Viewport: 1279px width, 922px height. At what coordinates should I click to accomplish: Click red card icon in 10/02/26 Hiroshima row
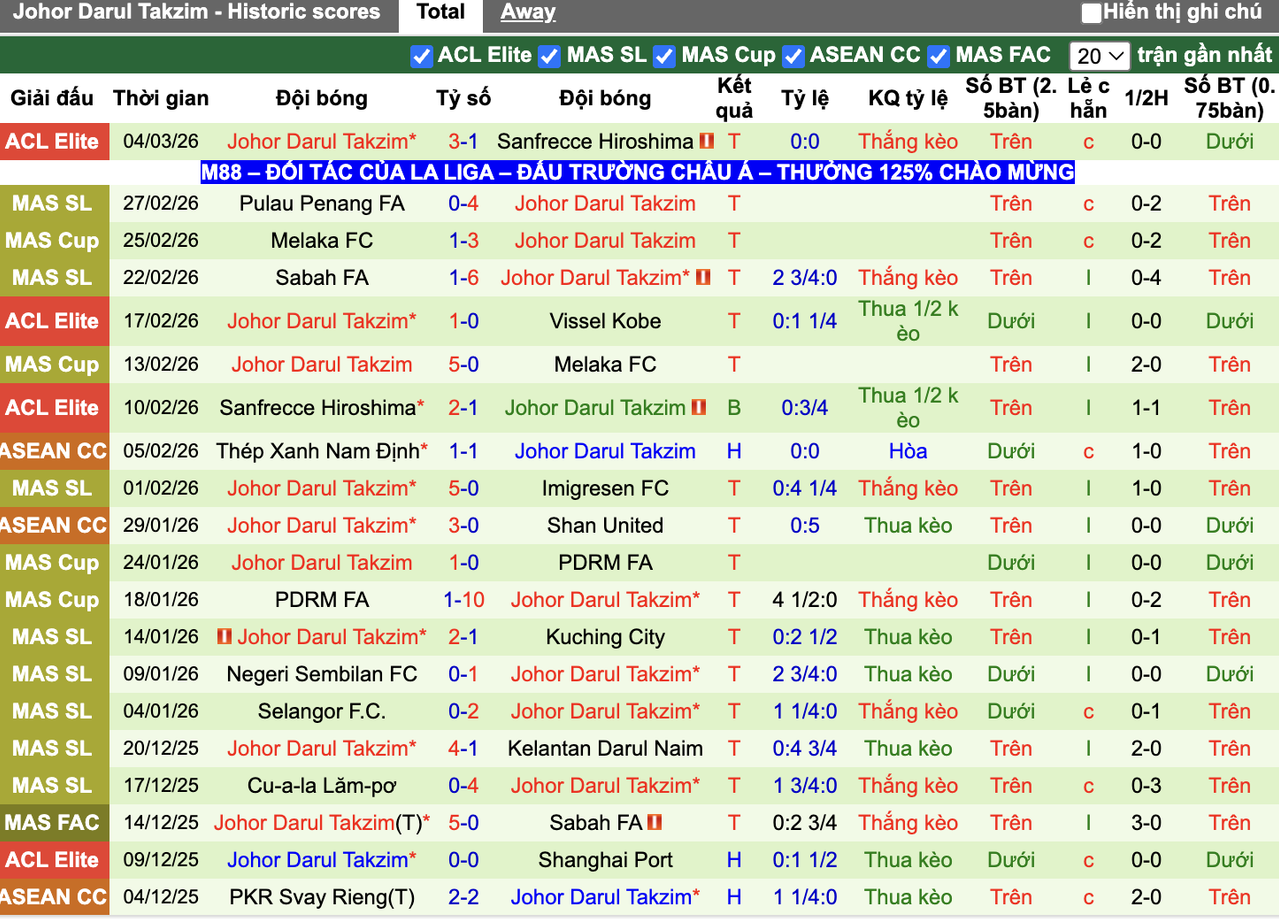pyautogui.click(x=698, y=407)
